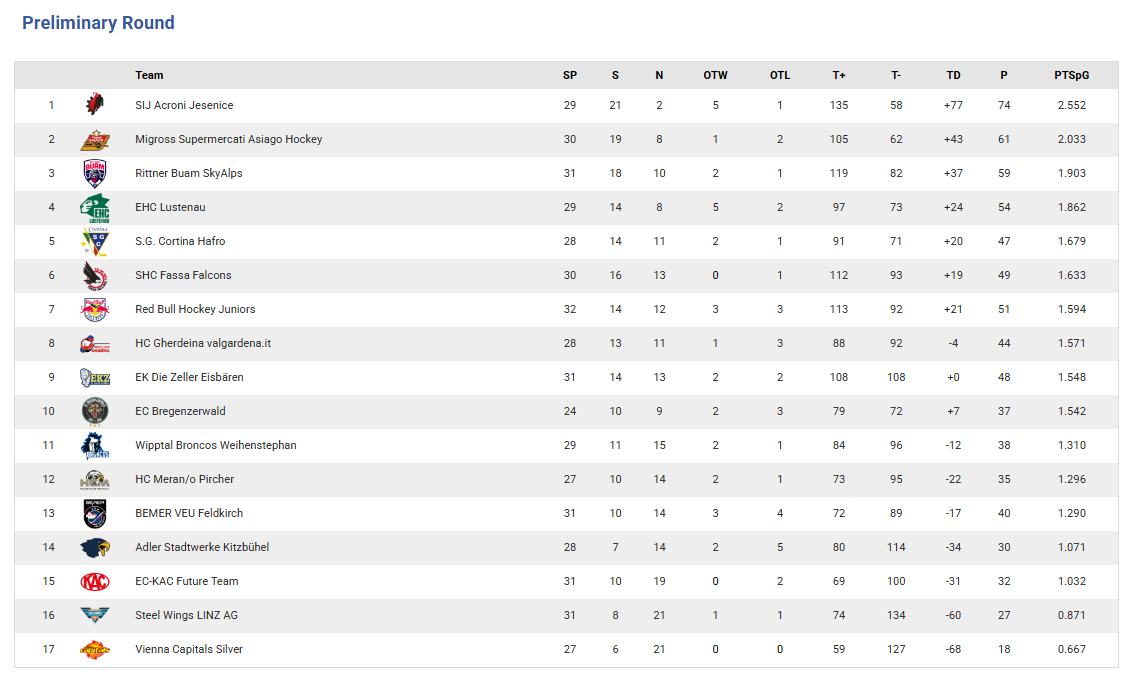1128x674 pixels.
Task: Click the SHC Fassa Falcons logo
Action: coord(95,276)
